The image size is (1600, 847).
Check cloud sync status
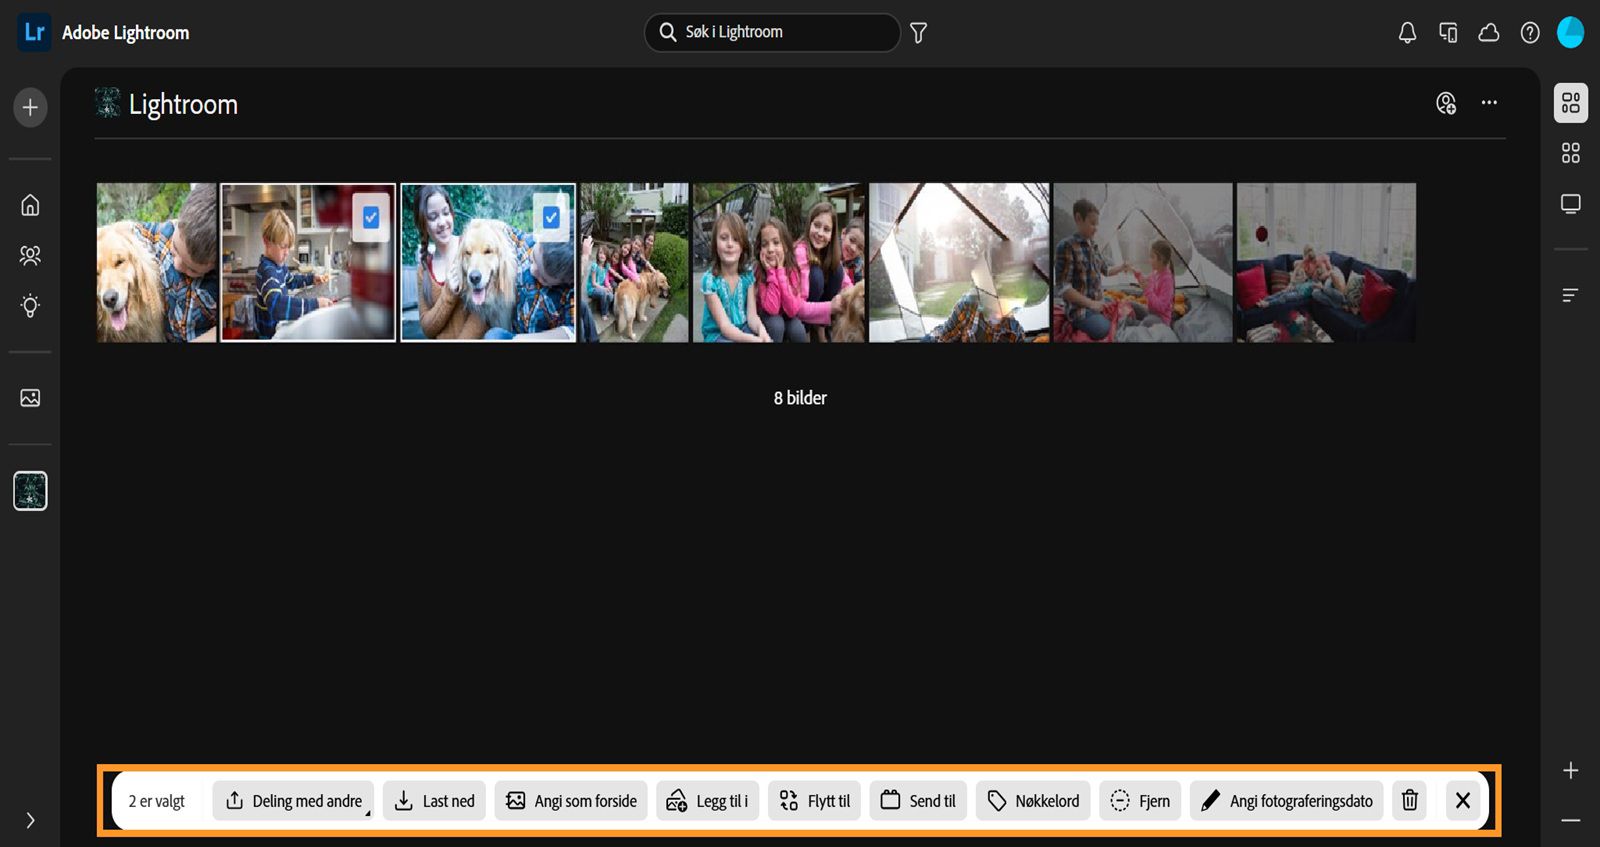1489,33
